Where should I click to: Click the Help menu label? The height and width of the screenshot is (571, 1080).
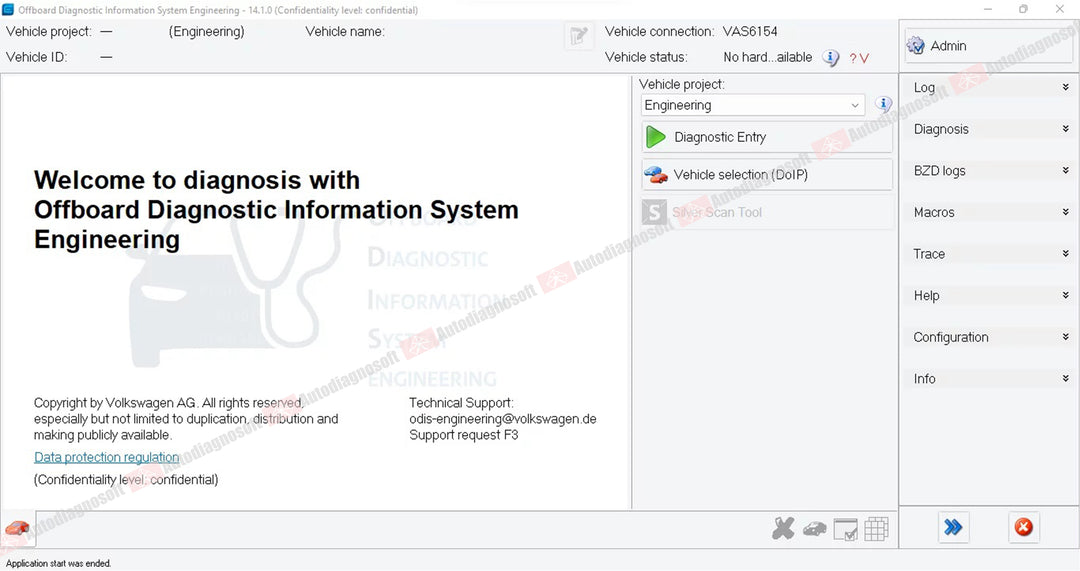click(x=926, y=295)
